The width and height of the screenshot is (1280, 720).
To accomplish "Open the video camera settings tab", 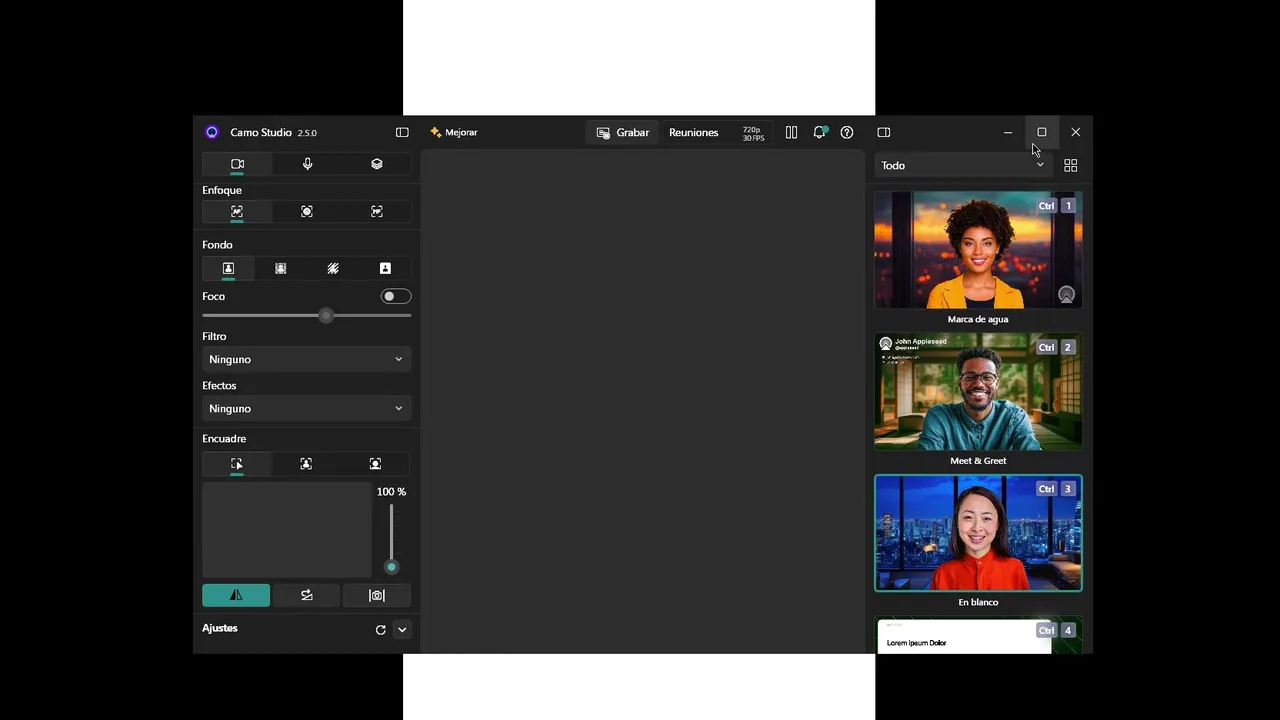I will click(237, 164).
